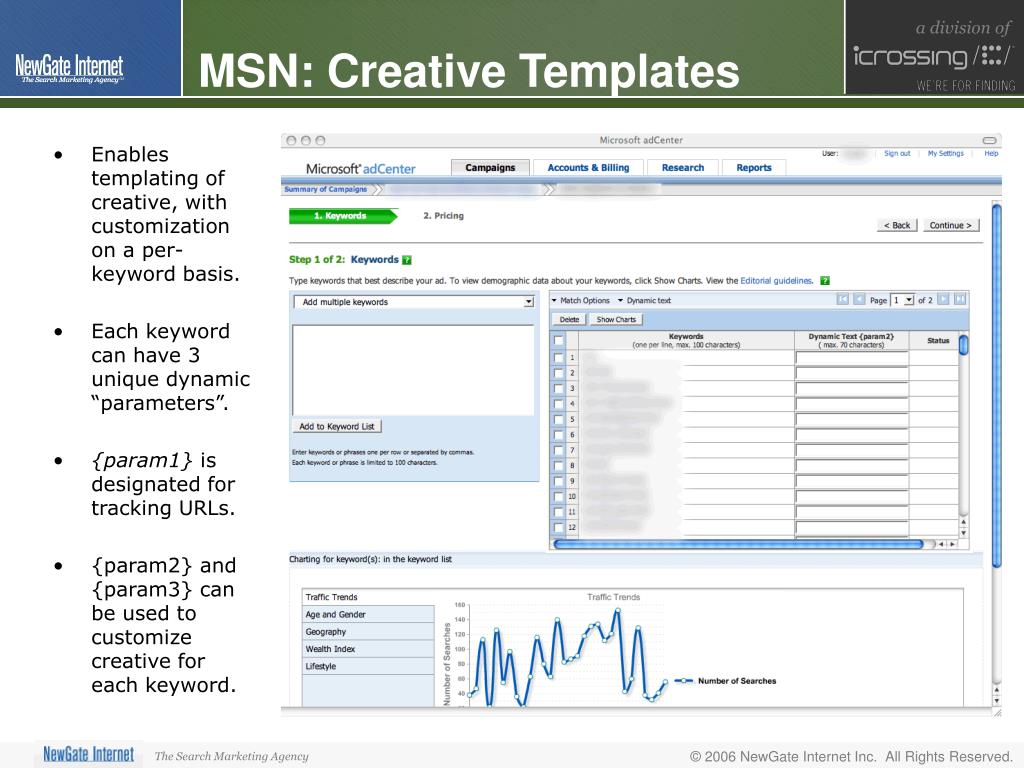Image resolution: width=1024 pixels, height=768 pixels.
Task: Go to previous page of keyword list
Action: 859,299
